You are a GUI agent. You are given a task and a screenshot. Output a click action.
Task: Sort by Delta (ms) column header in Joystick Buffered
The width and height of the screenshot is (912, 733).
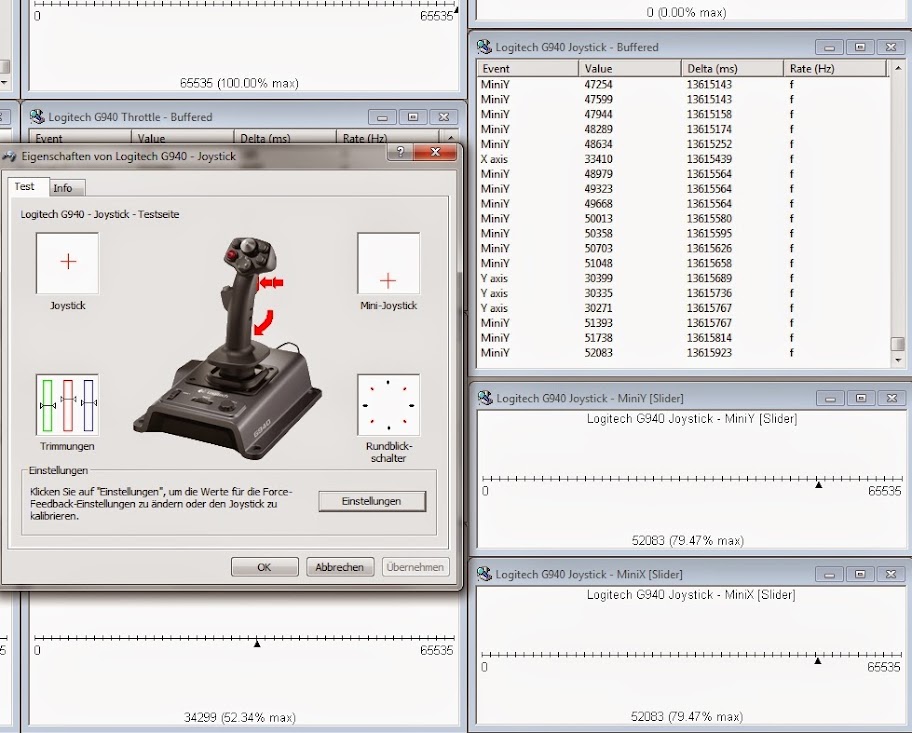pyautogui.click(x=732, y=69)
